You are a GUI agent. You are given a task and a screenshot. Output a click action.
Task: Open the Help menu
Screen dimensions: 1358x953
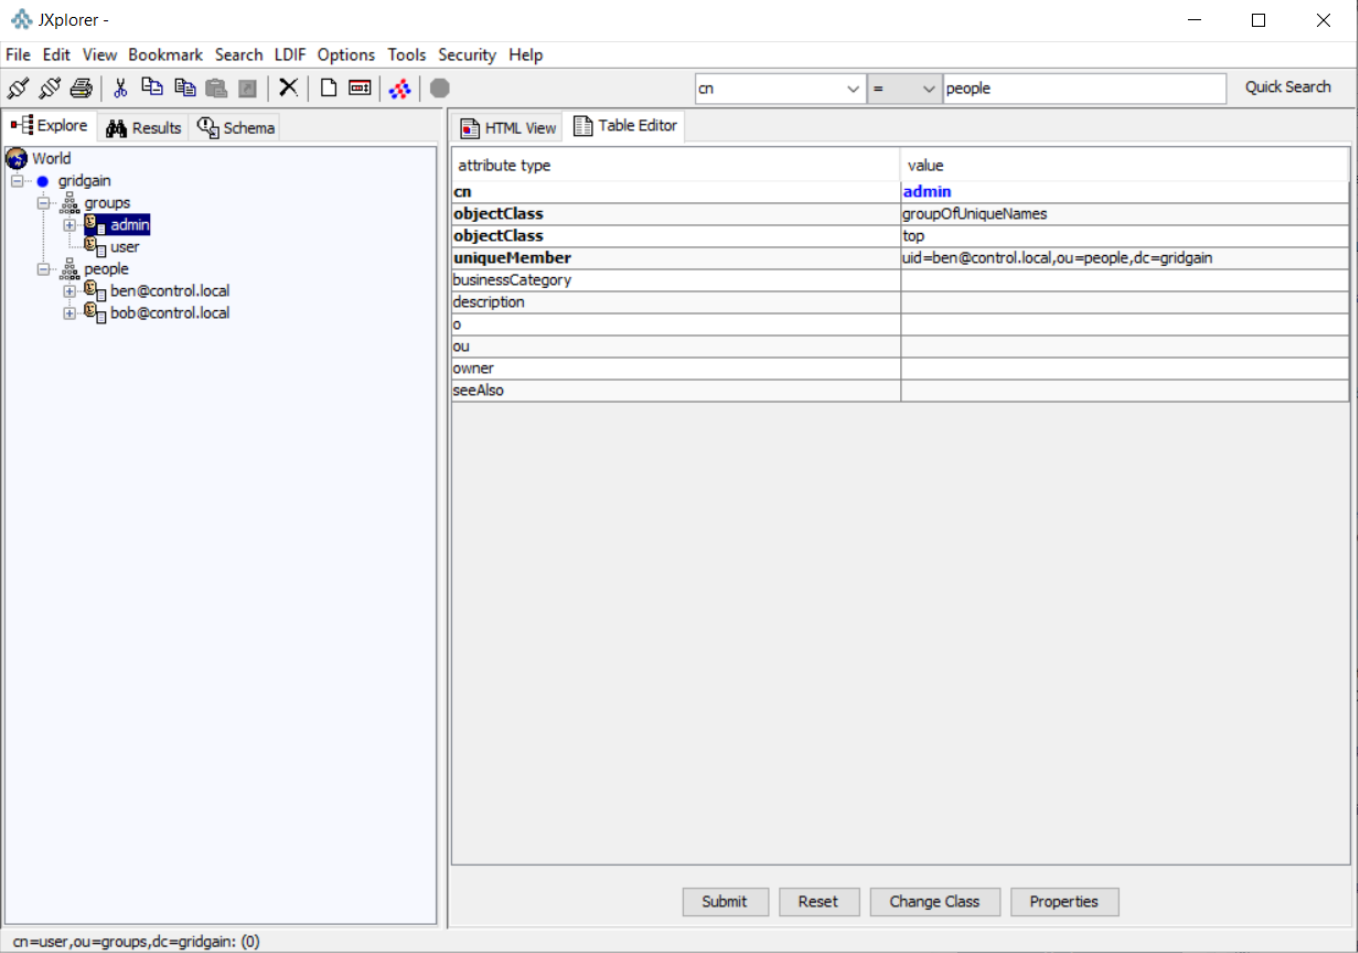coord(525,55)
